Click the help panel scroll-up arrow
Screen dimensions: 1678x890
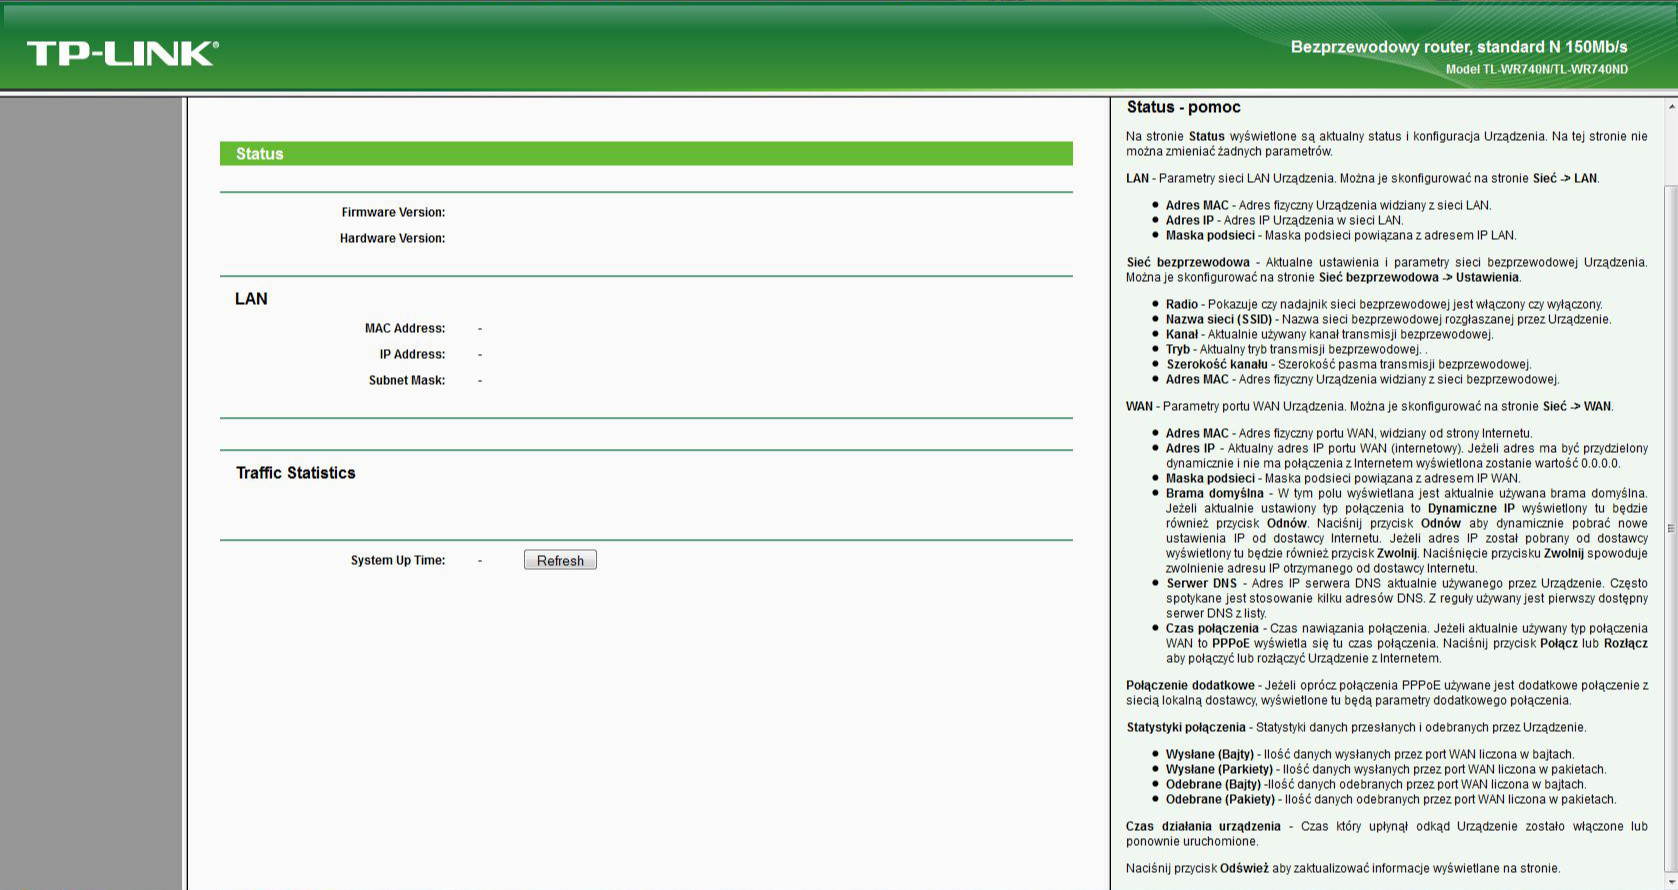click(x=1671, y=106)
